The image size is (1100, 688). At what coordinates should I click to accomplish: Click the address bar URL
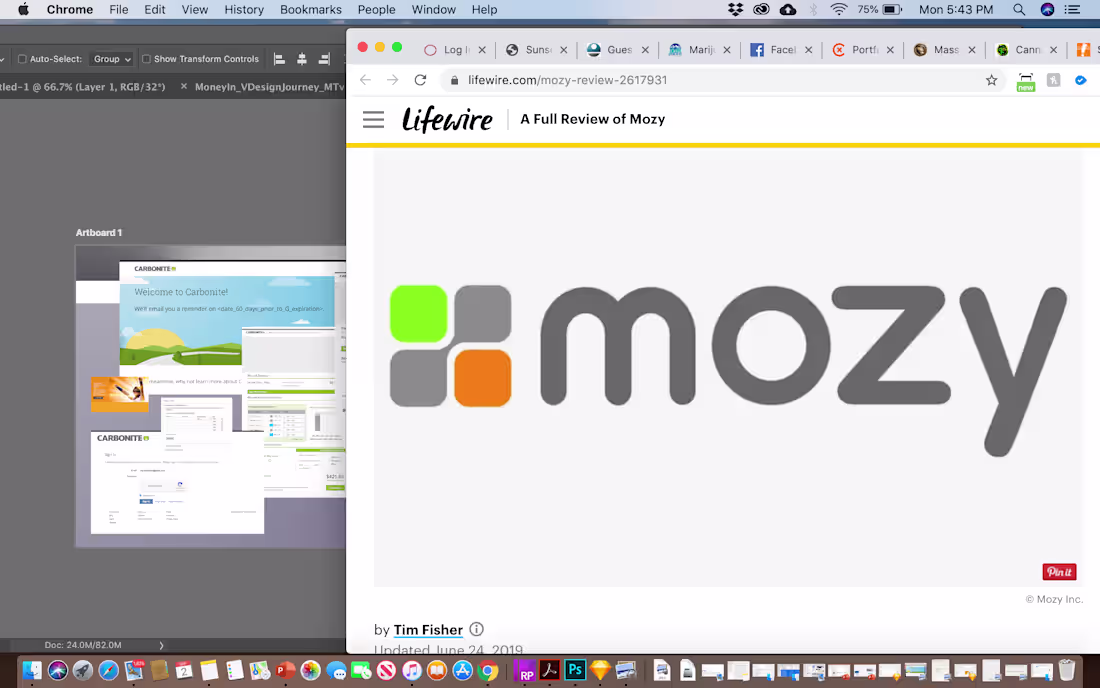567,80
